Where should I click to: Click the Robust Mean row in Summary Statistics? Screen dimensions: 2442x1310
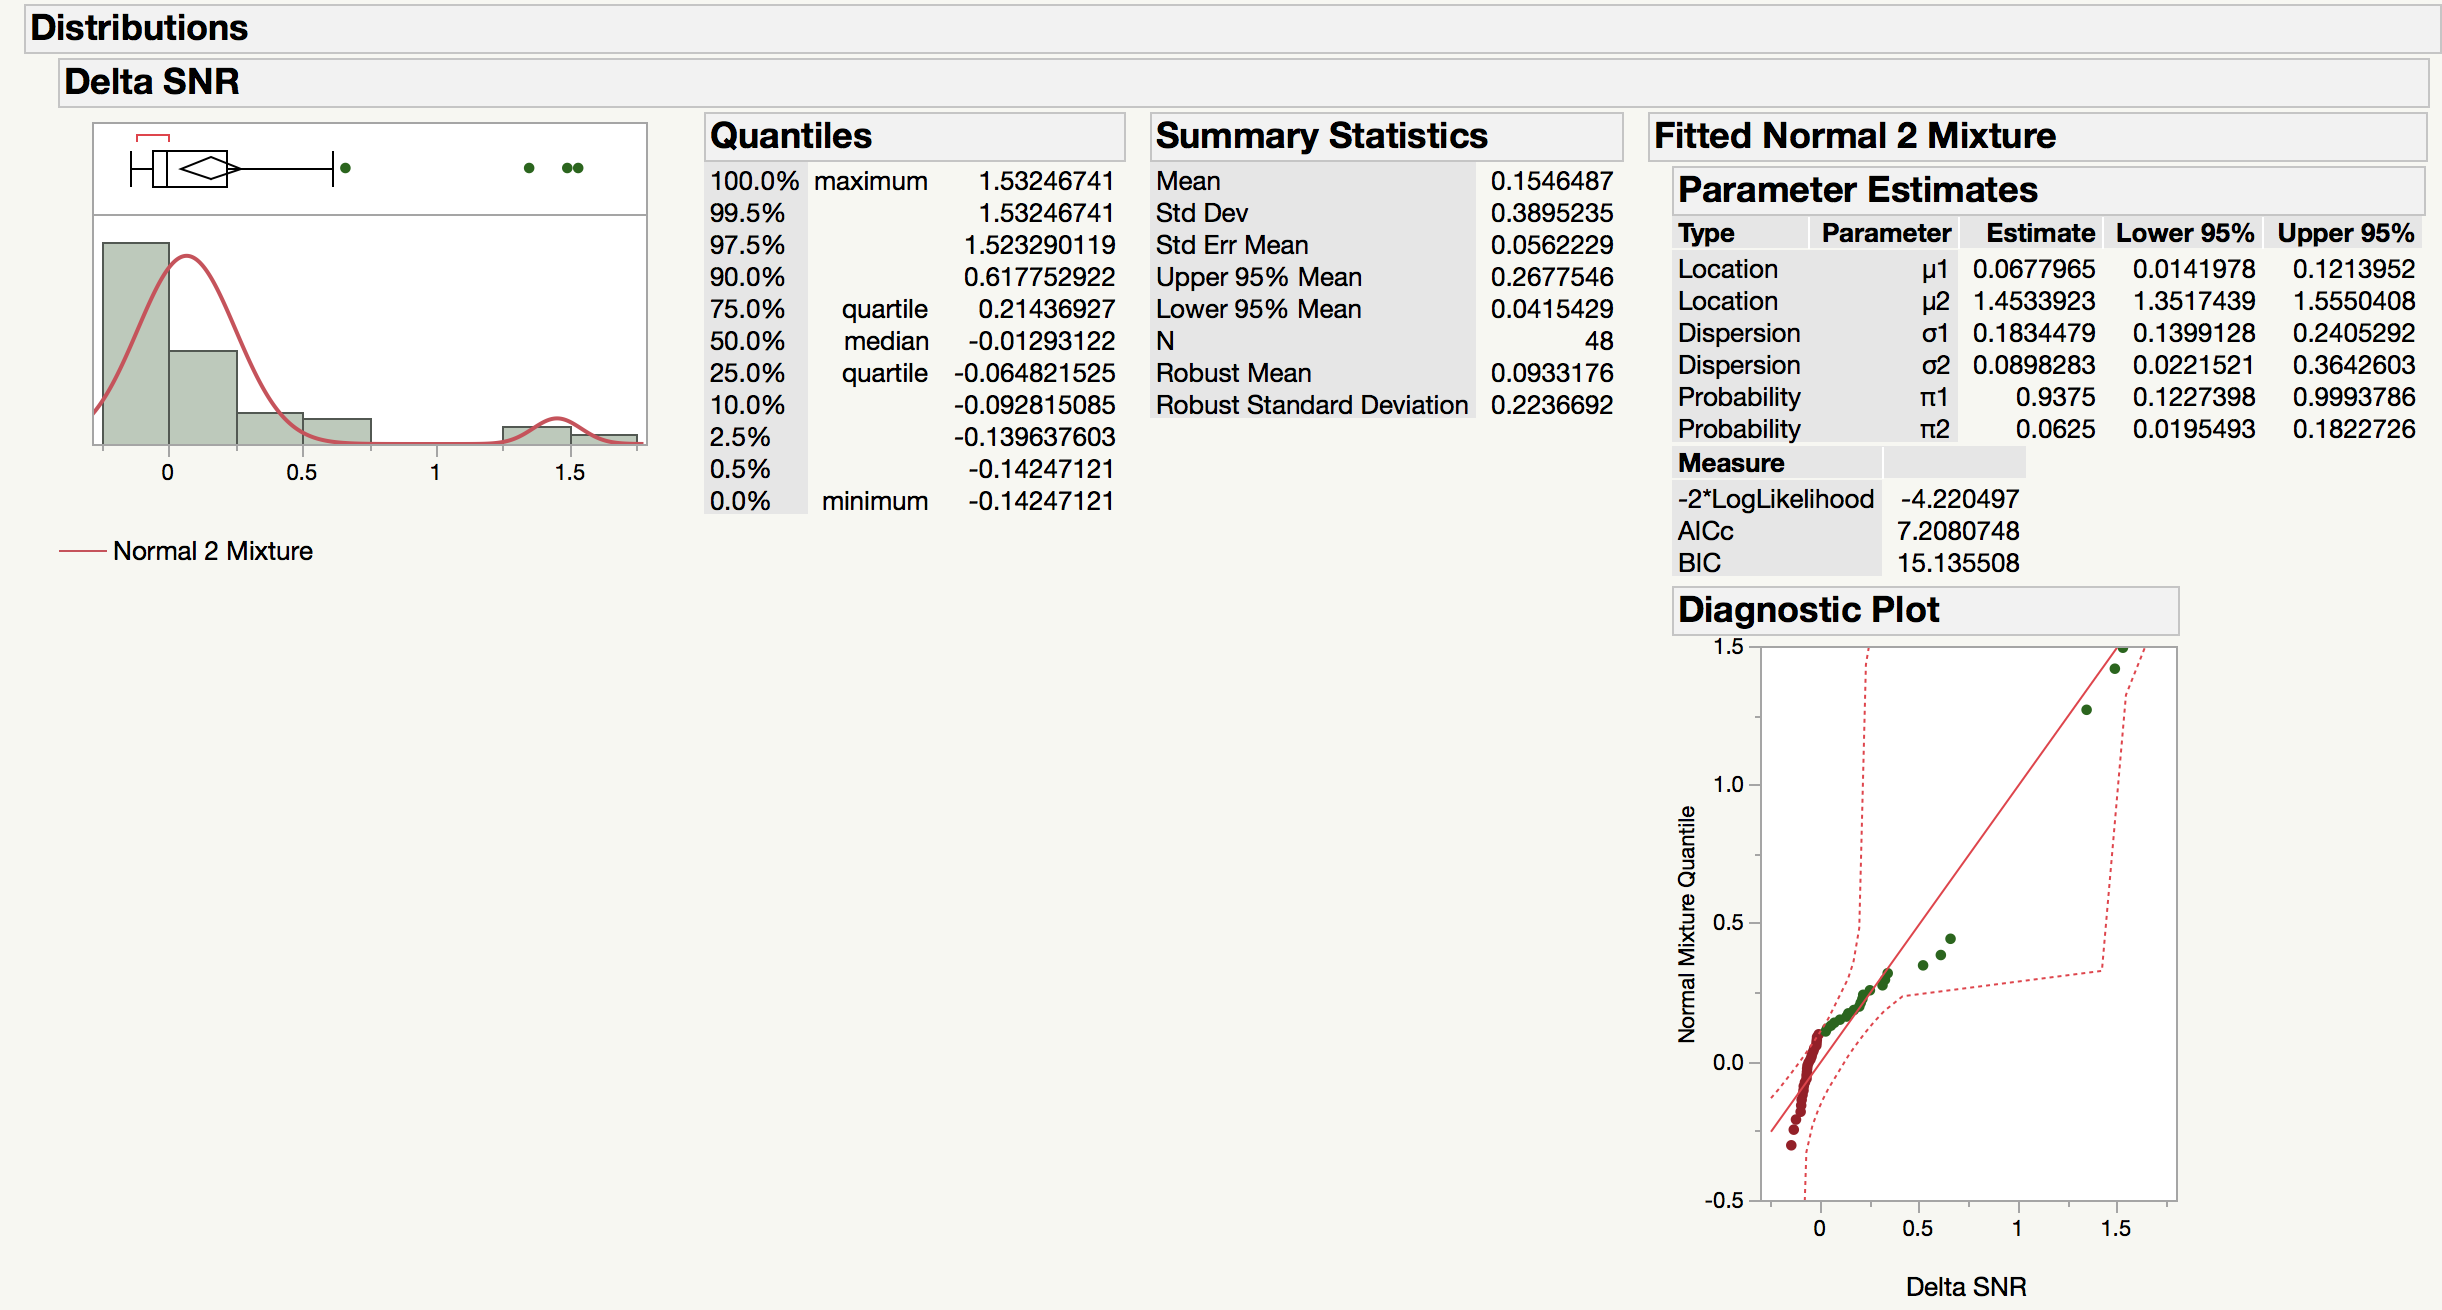(1232, 372)
